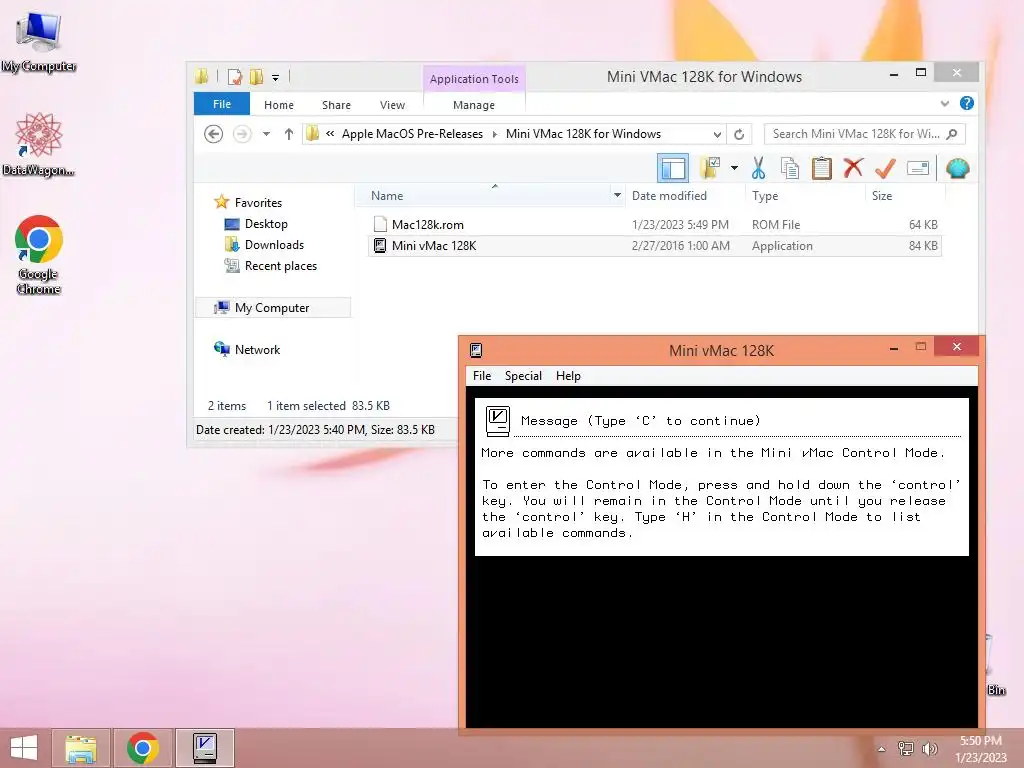Click the rename toolbar icon
This screenshot has height=768, width=1024.
(x=918, y=168)
